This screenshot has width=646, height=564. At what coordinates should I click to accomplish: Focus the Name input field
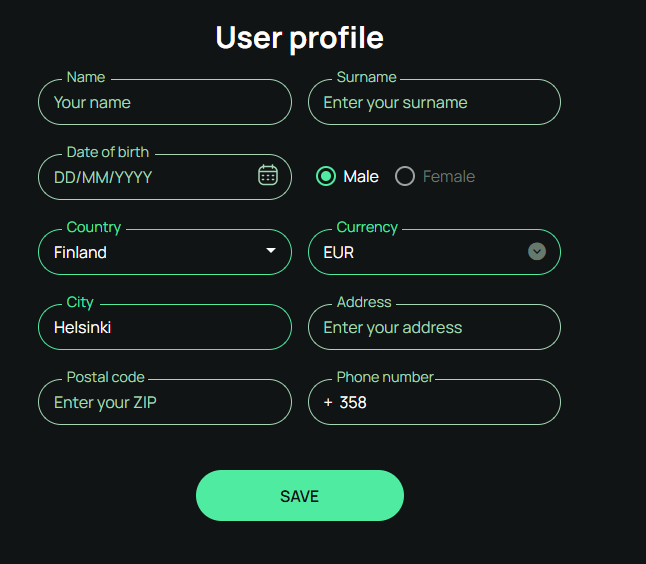click(165, 102)
